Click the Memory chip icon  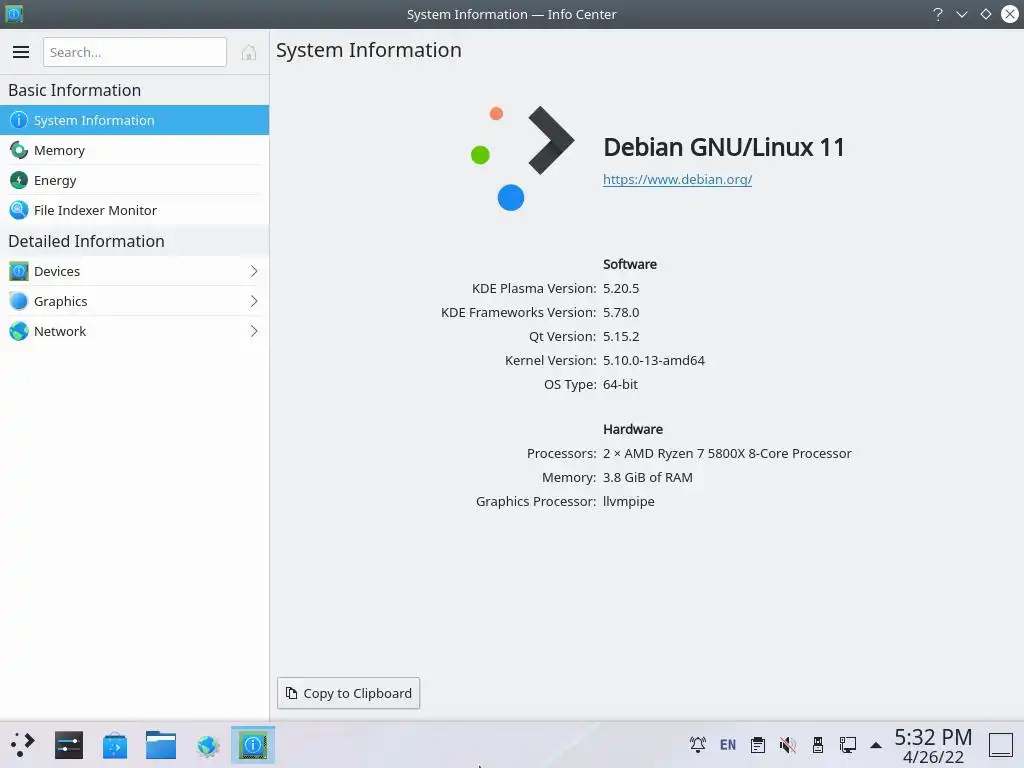coord(19,150)
